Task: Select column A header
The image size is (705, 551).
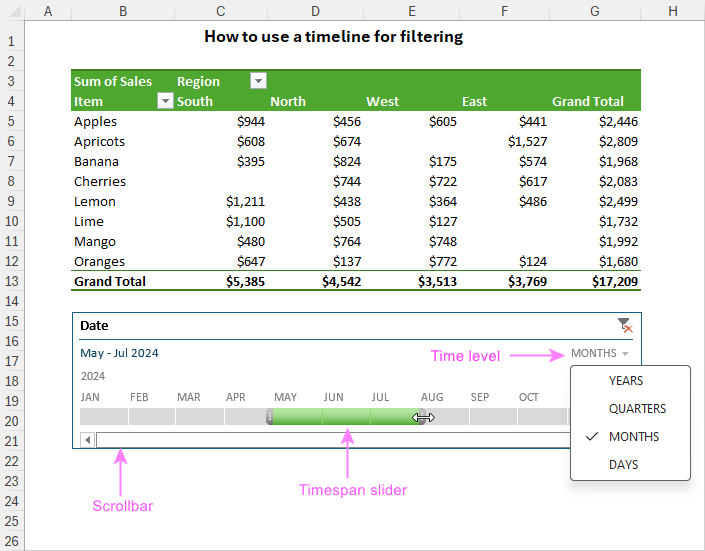Action: [48, 10]
